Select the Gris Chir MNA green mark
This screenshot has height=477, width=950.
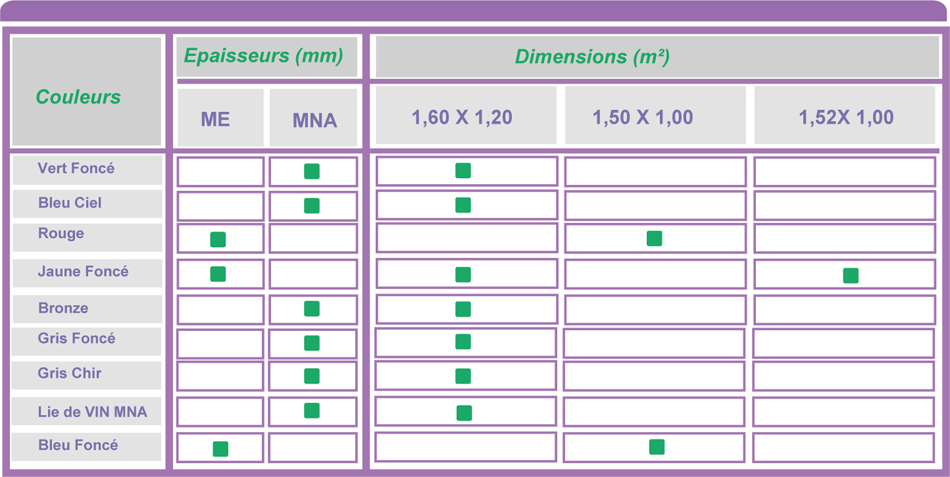[312, 376]
